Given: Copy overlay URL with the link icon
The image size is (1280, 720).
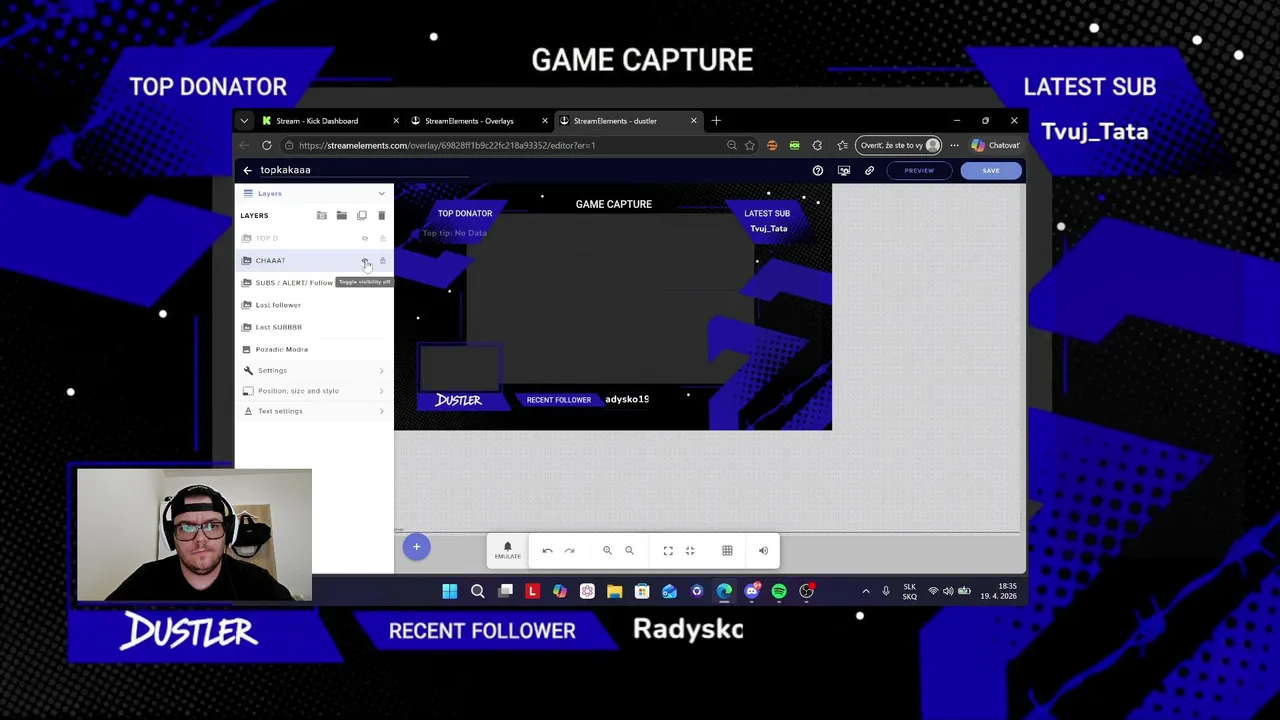Looking at the screenshot, I should point(869,170).
